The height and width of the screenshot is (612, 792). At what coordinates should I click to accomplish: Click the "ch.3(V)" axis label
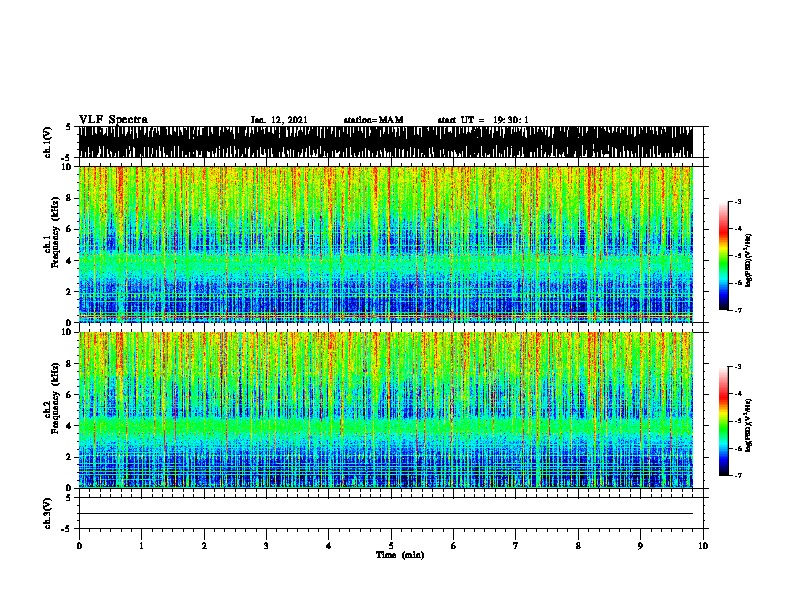click(48, 513)
